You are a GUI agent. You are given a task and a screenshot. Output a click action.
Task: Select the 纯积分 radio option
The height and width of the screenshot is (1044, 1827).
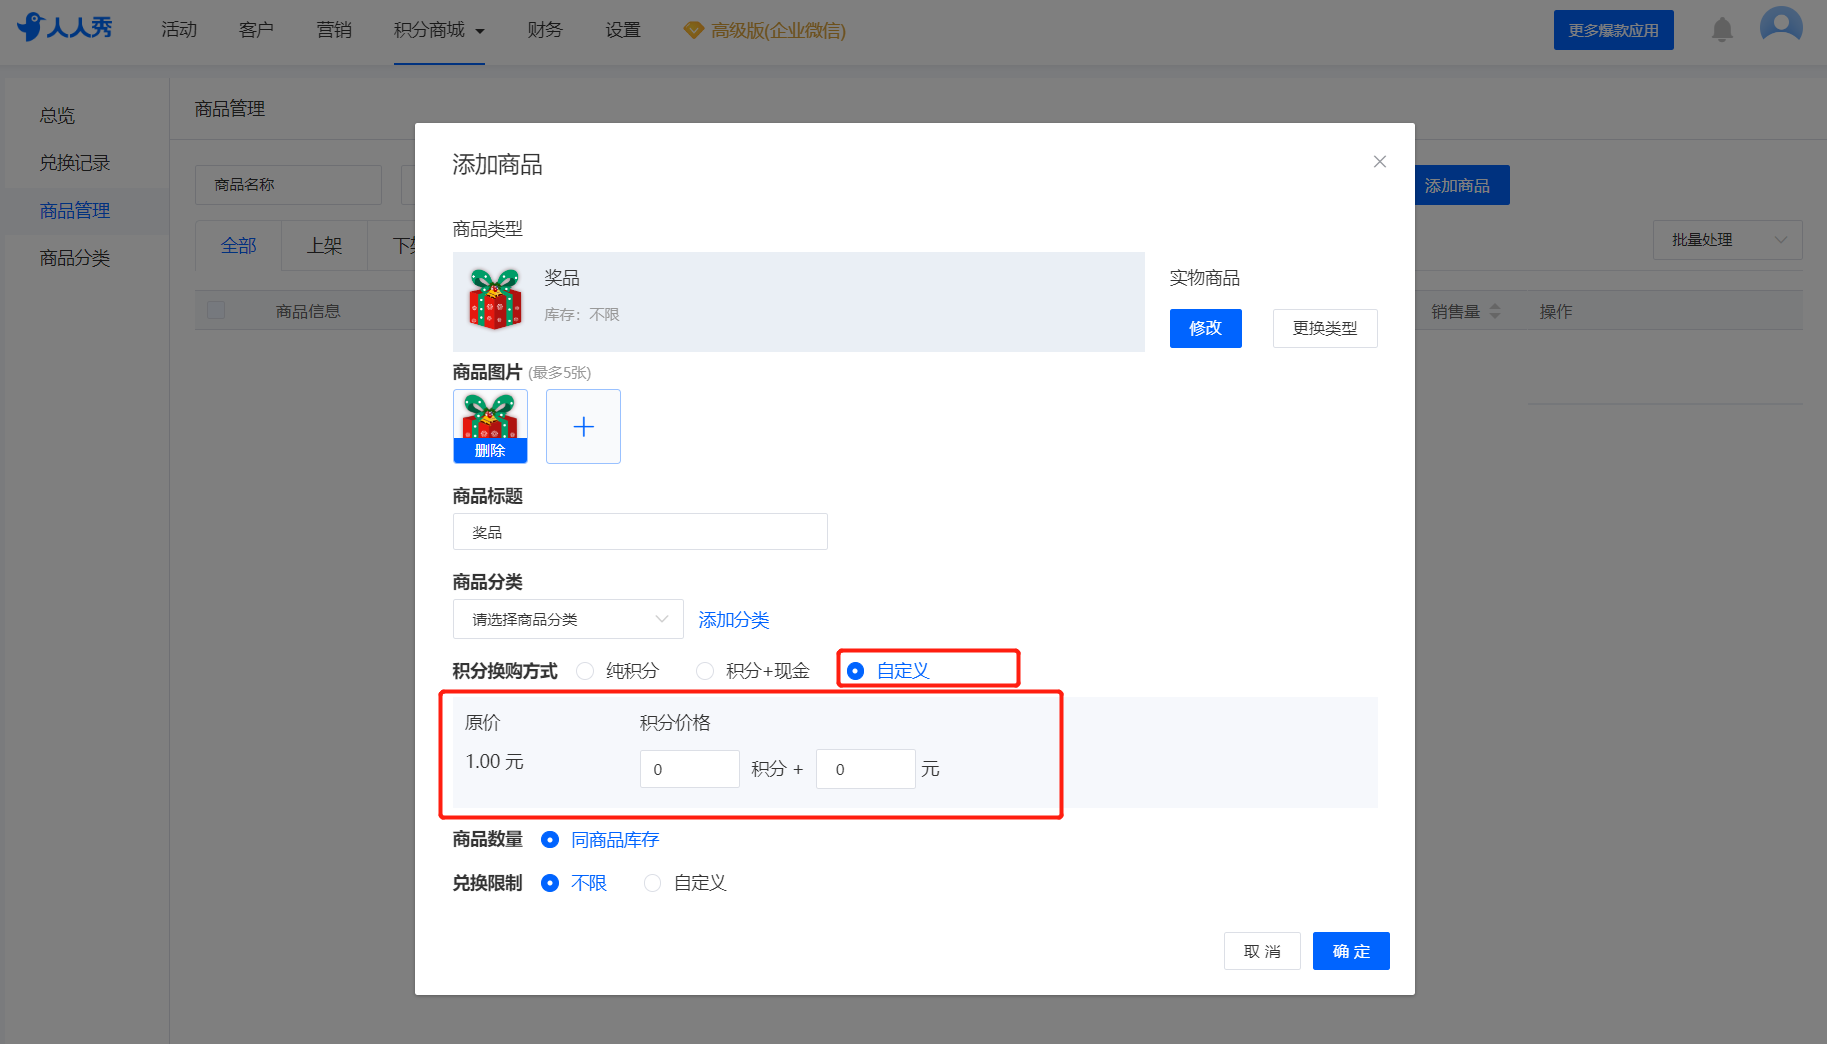pos(585,671)
